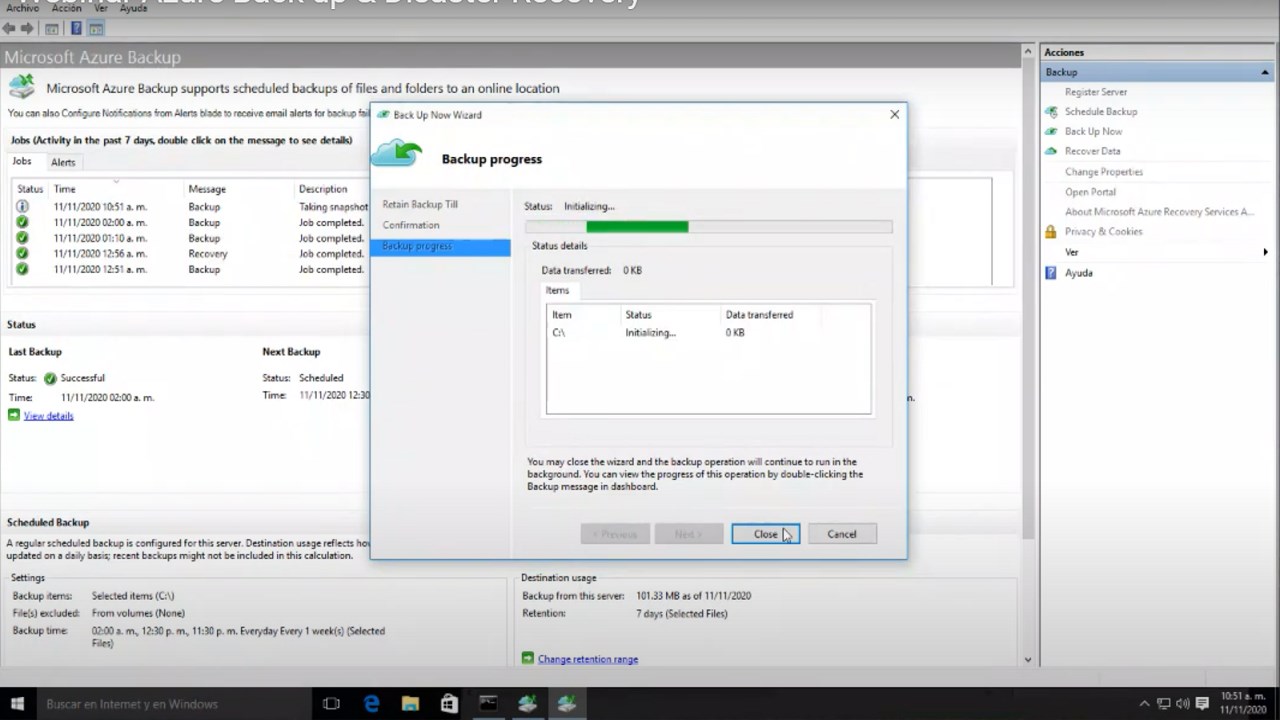Click the Status column header in Jobs list
Viewport: 1280px width, 720px height.
[x=30, y=189]
